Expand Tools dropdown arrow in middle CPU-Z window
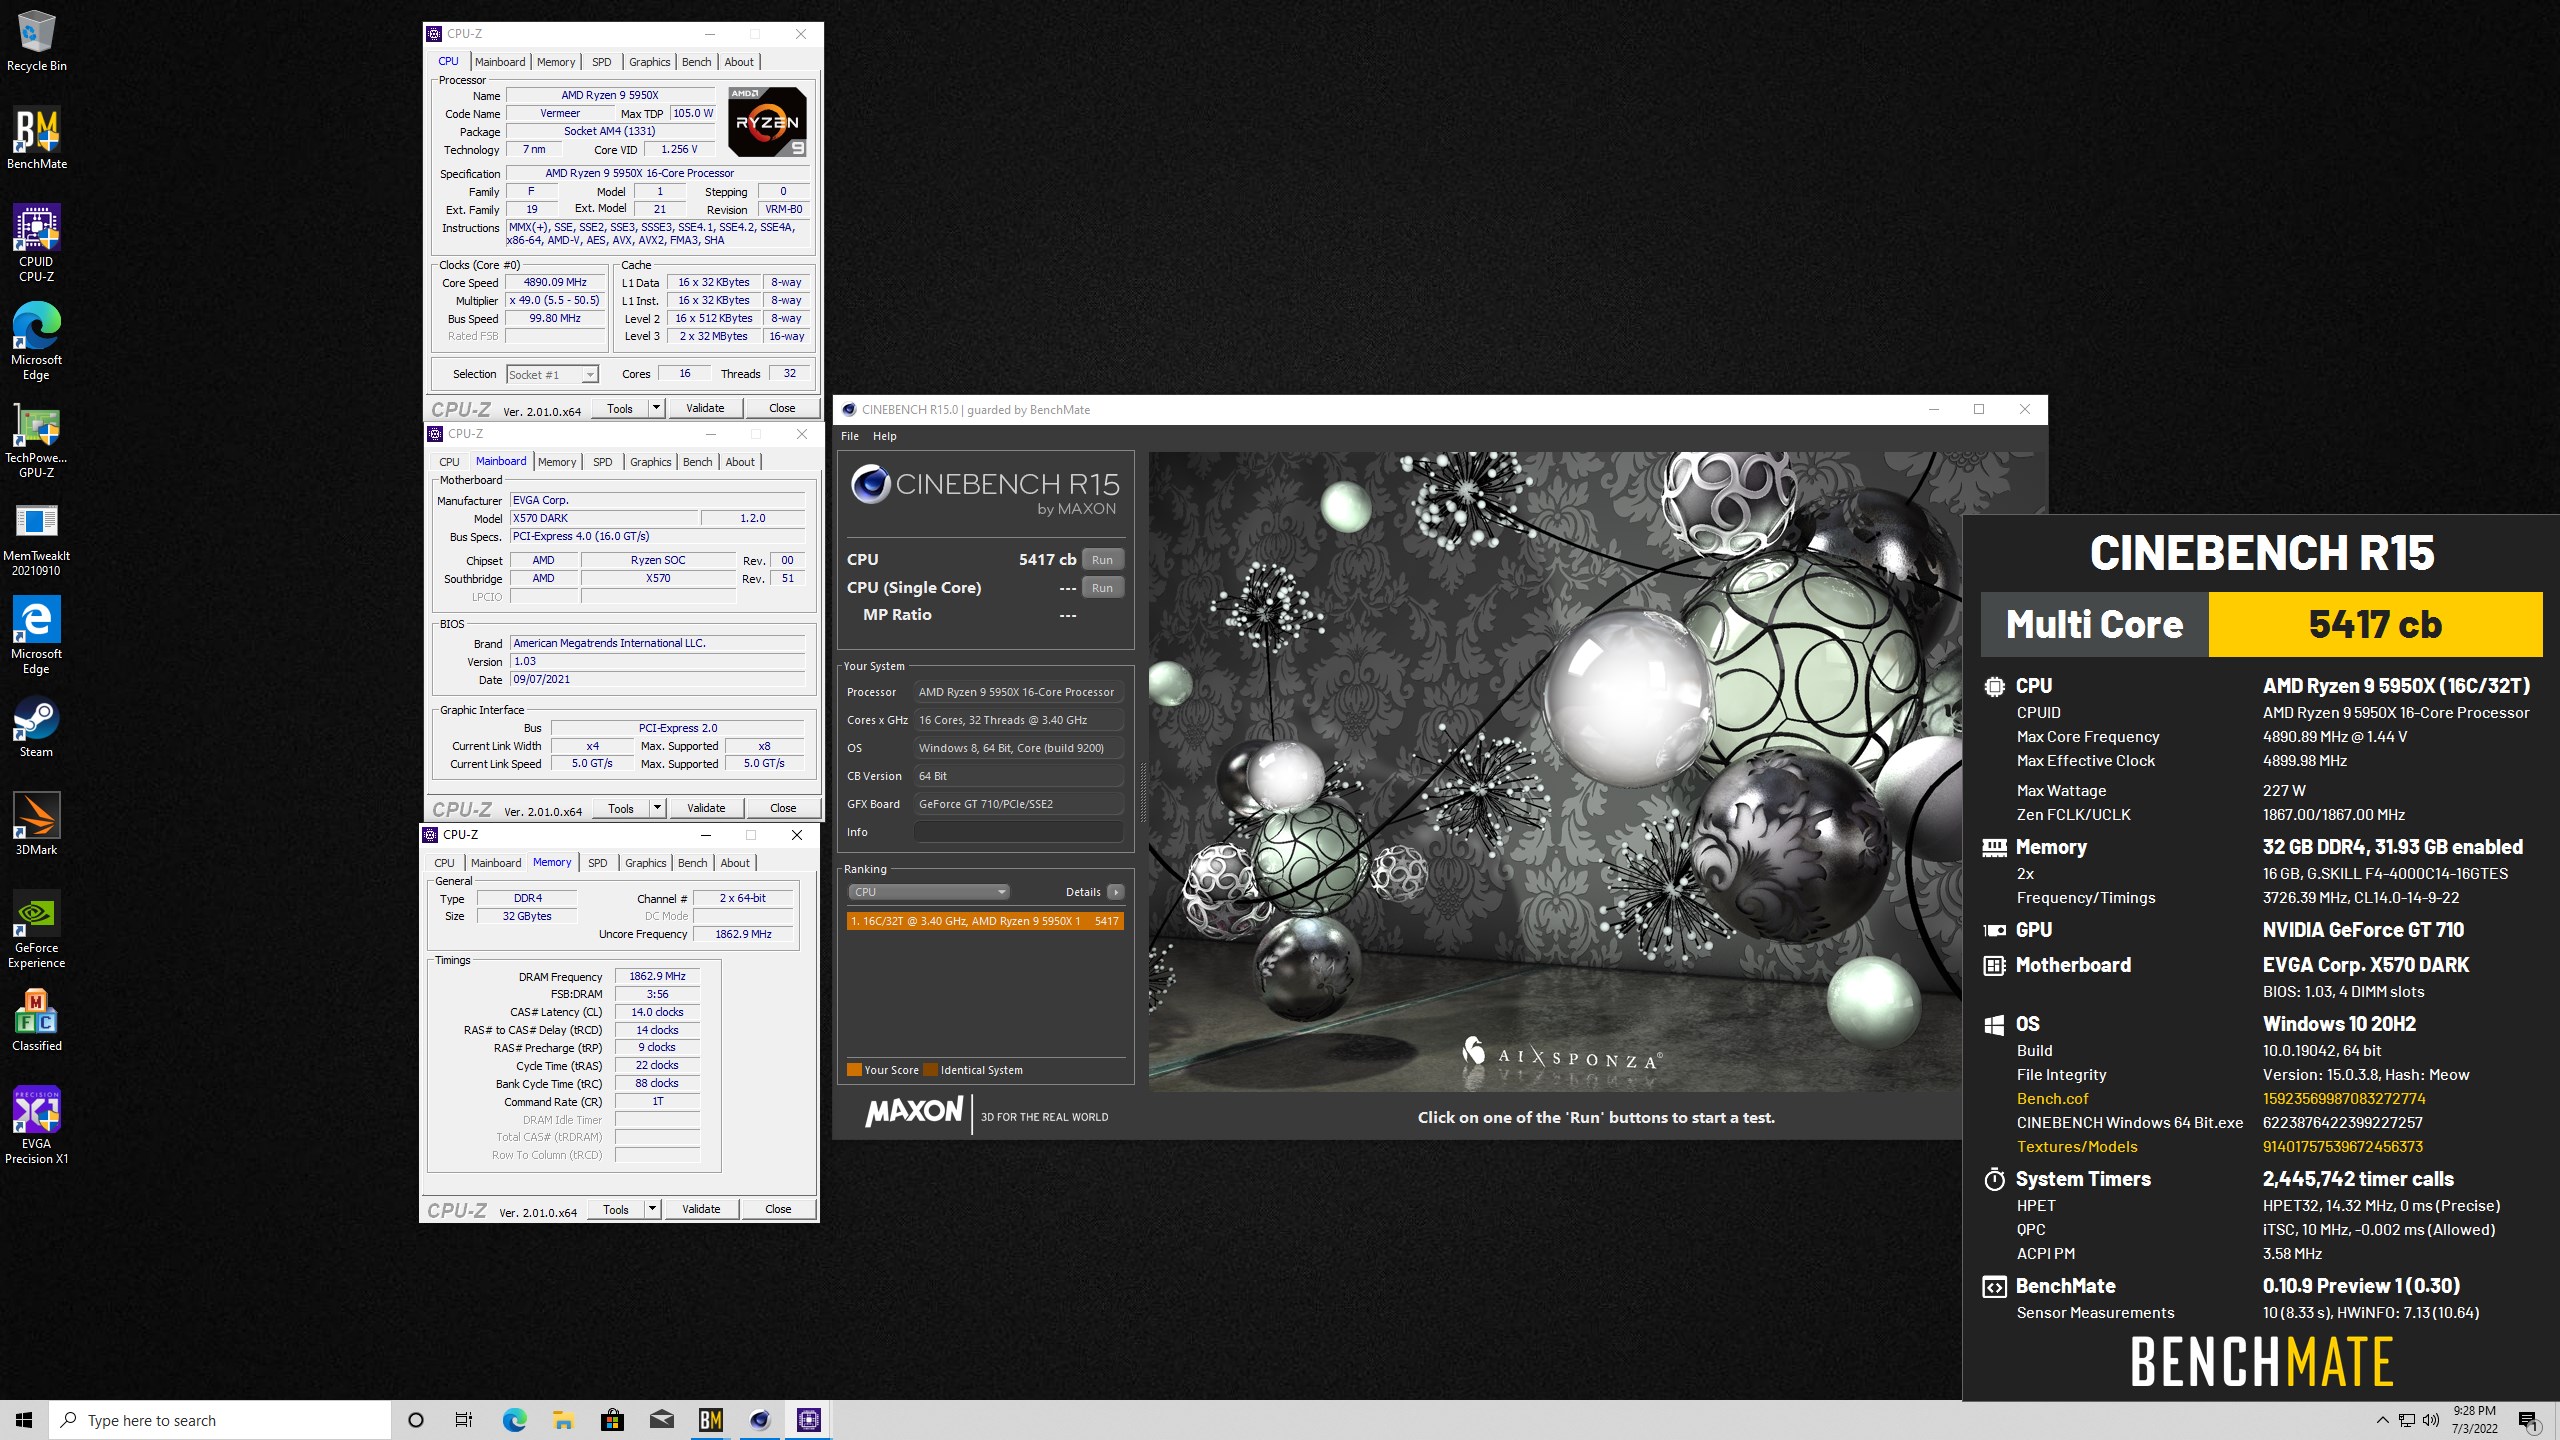Viewport: 2560px width, 1440px height. [657, 808]
